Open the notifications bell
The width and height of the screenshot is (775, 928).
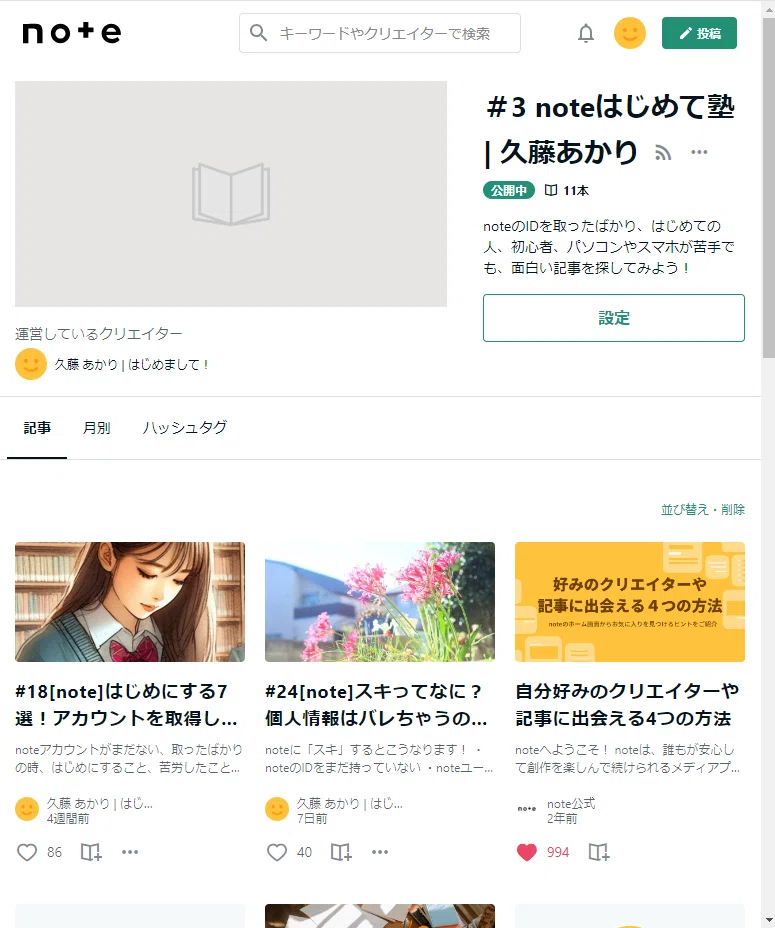pyautogui.click(x=586, y=33)
